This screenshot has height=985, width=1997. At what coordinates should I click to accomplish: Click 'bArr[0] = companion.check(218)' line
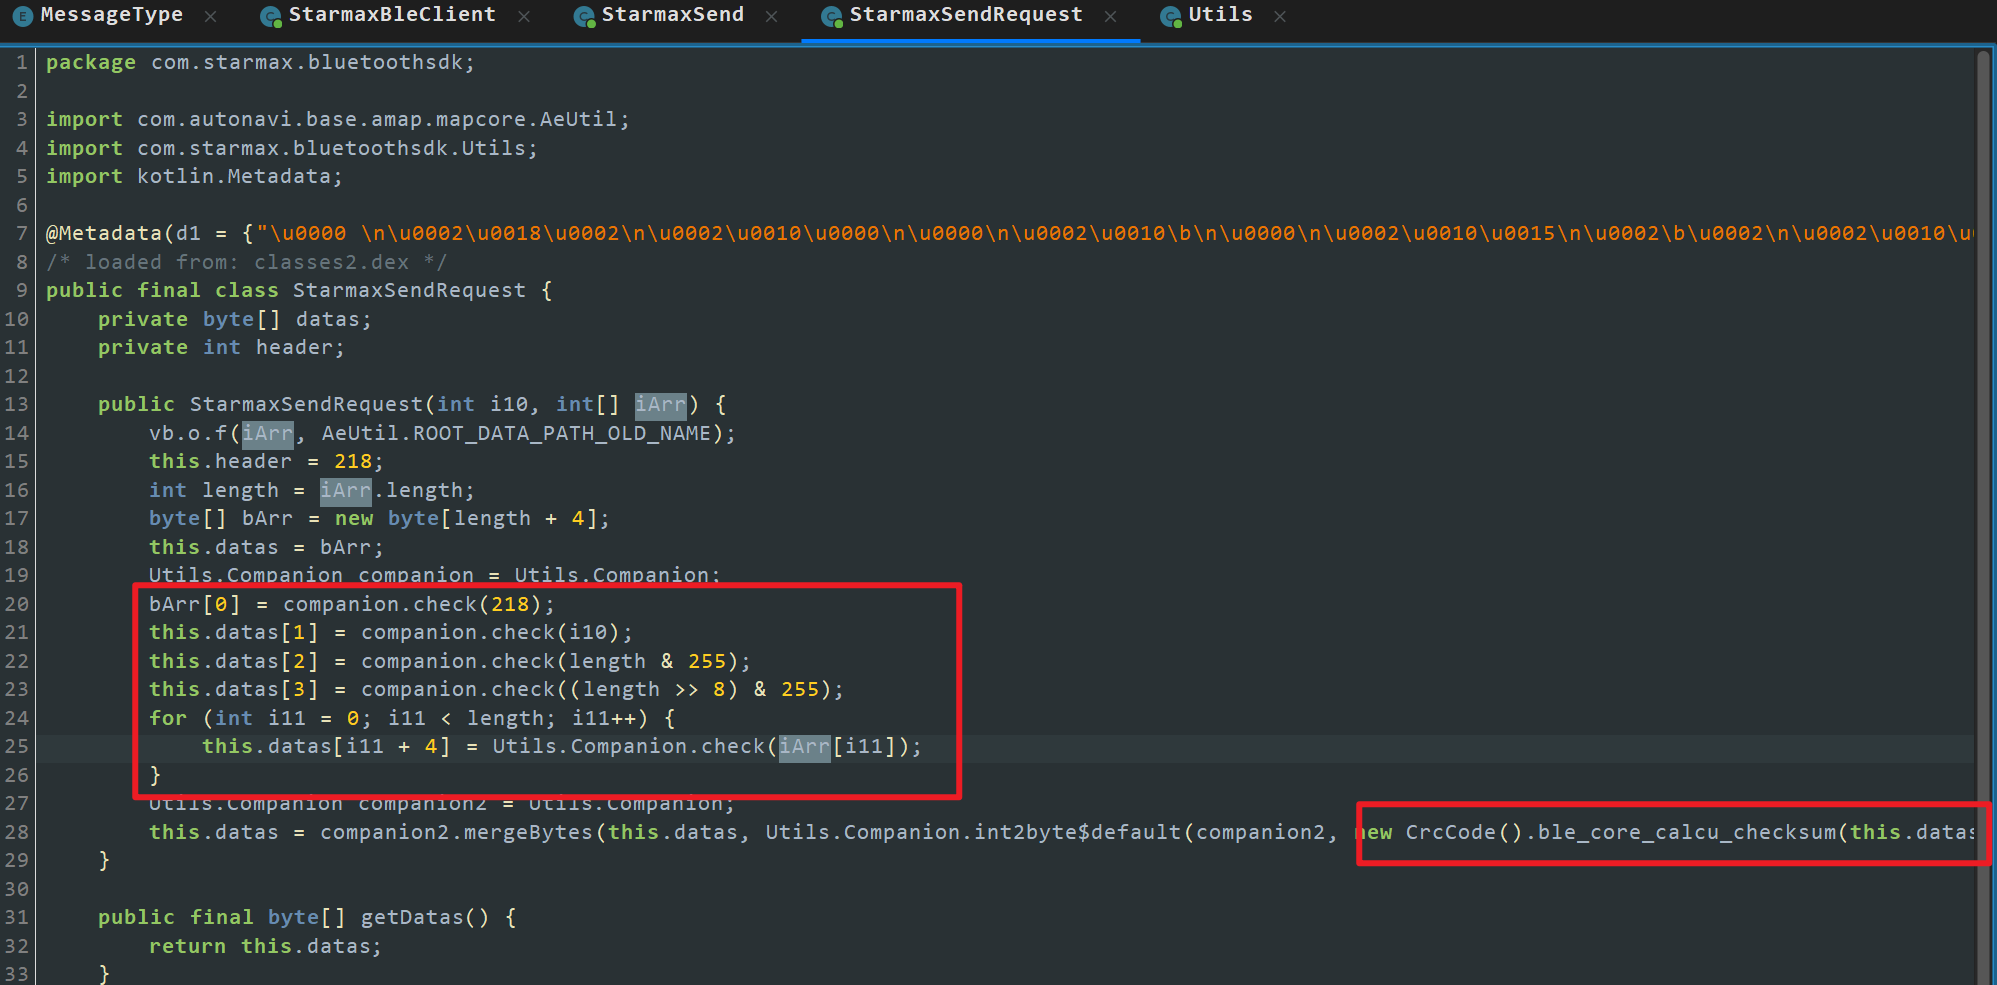tap(352, 604)
